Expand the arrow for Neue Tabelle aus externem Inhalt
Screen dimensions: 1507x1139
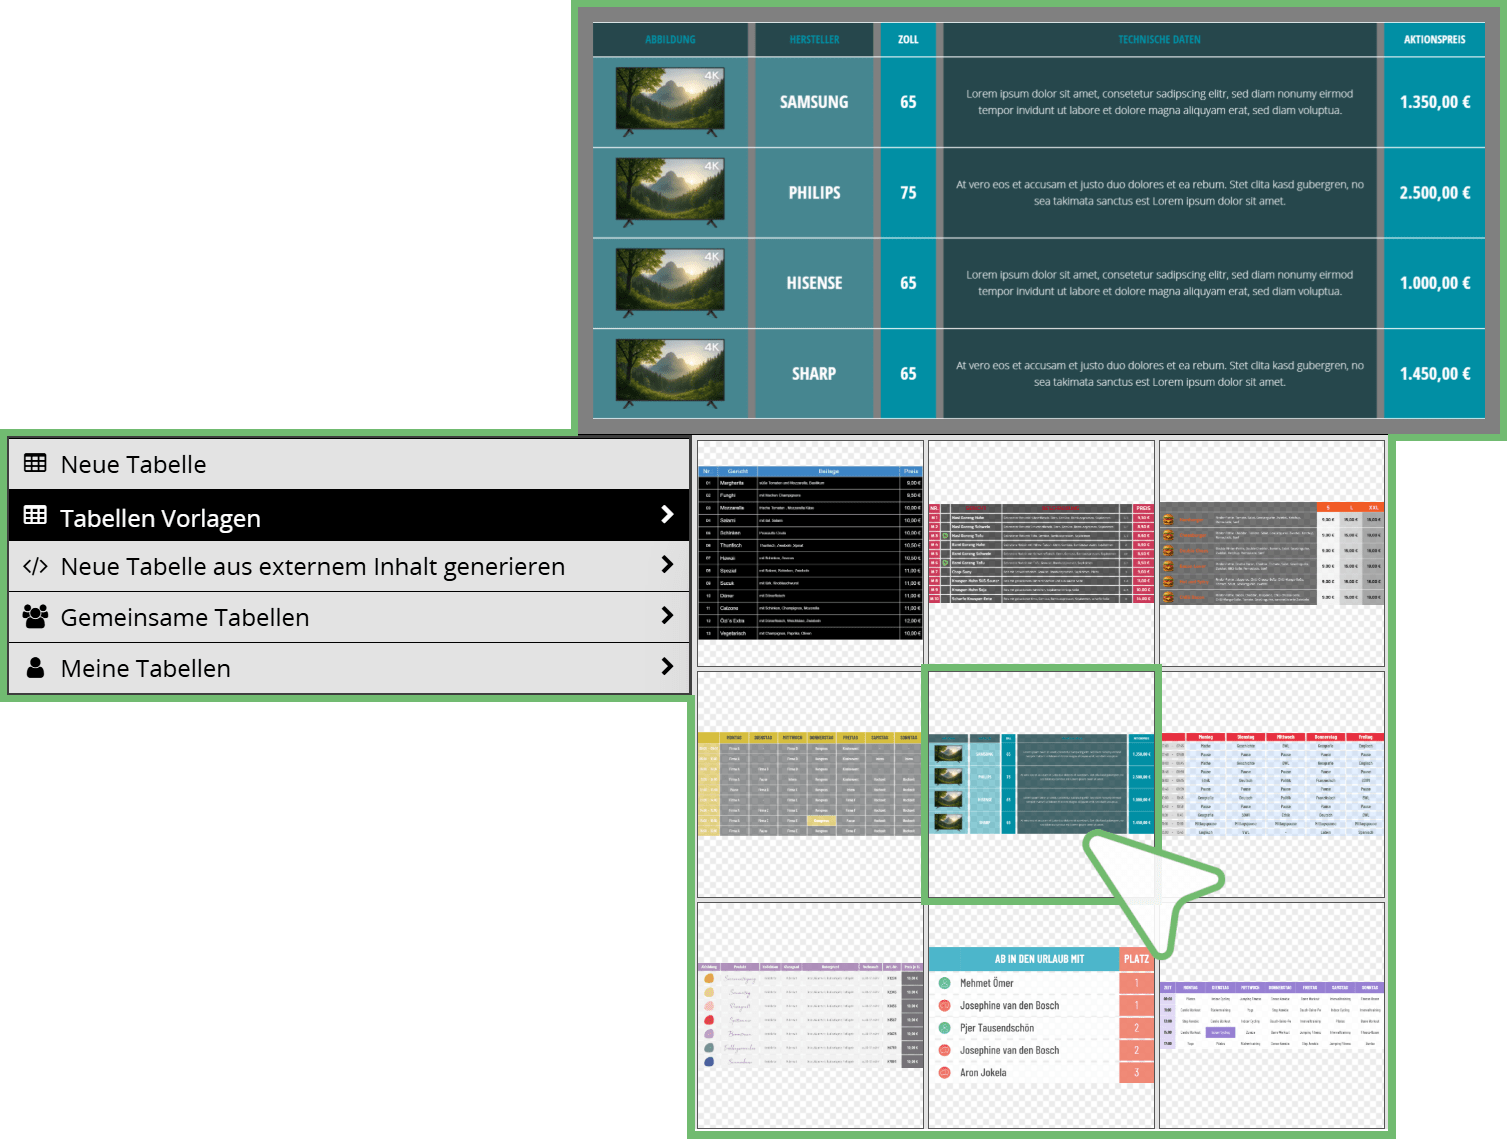667,565
